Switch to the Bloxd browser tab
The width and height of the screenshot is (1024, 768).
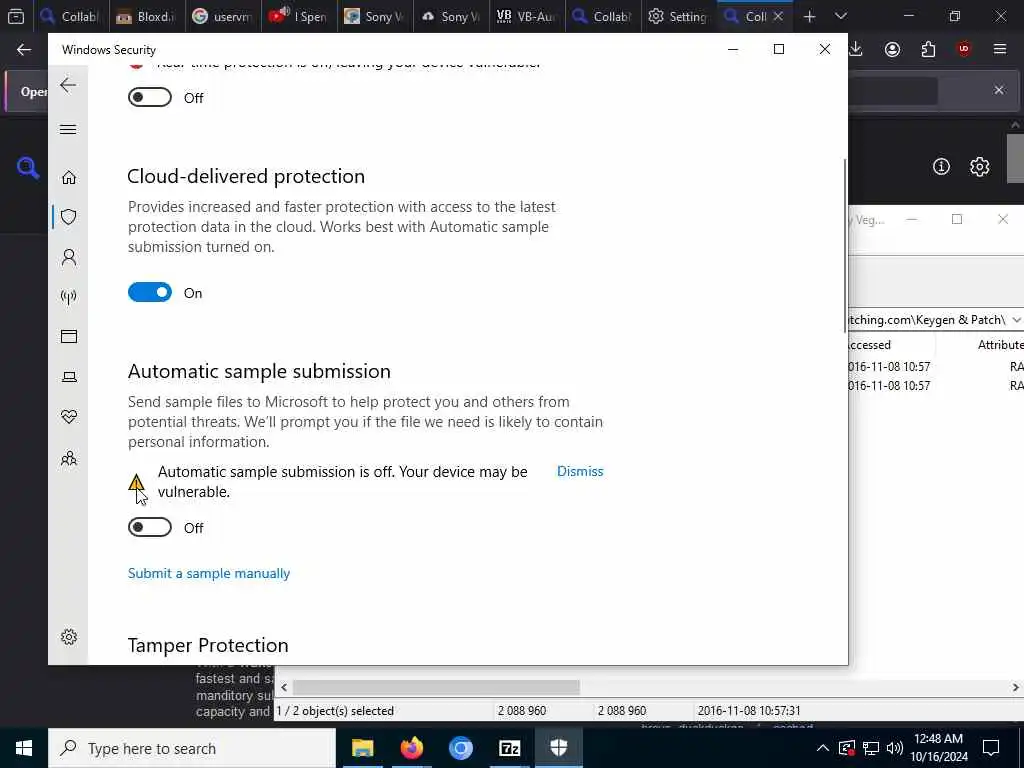(146, 16)
